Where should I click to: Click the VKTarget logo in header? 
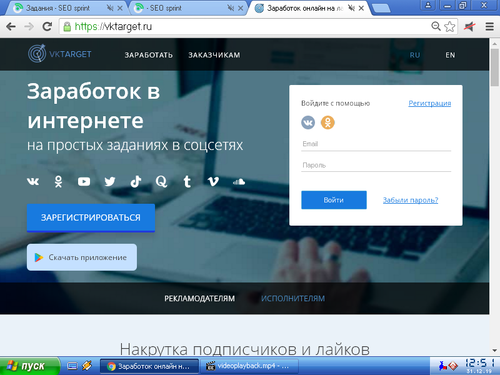60,54
